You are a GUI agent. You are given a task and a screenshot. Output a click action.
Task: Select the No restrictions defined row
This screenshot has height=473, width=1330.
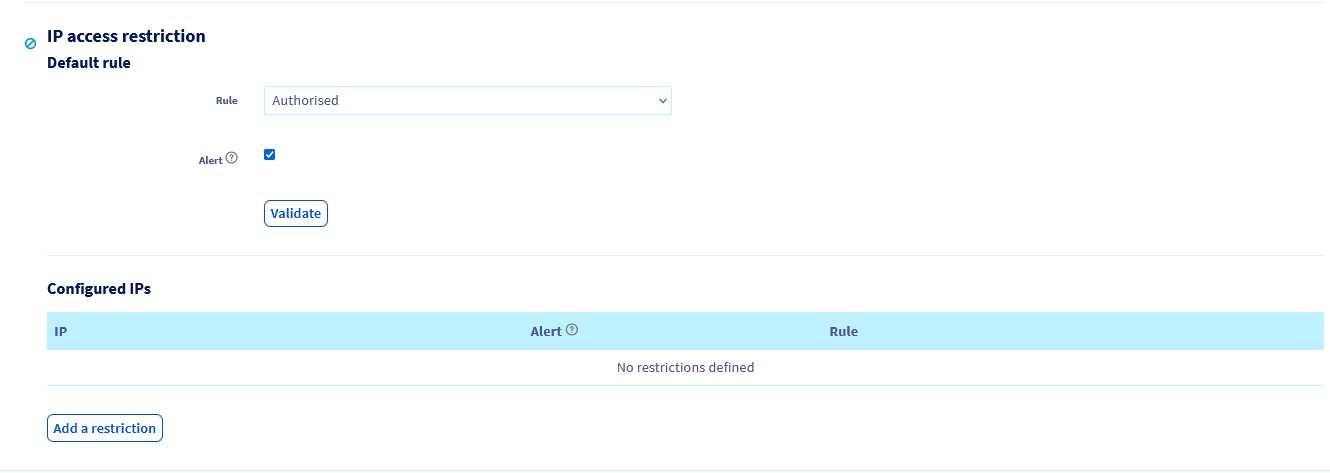coord(685,367)
